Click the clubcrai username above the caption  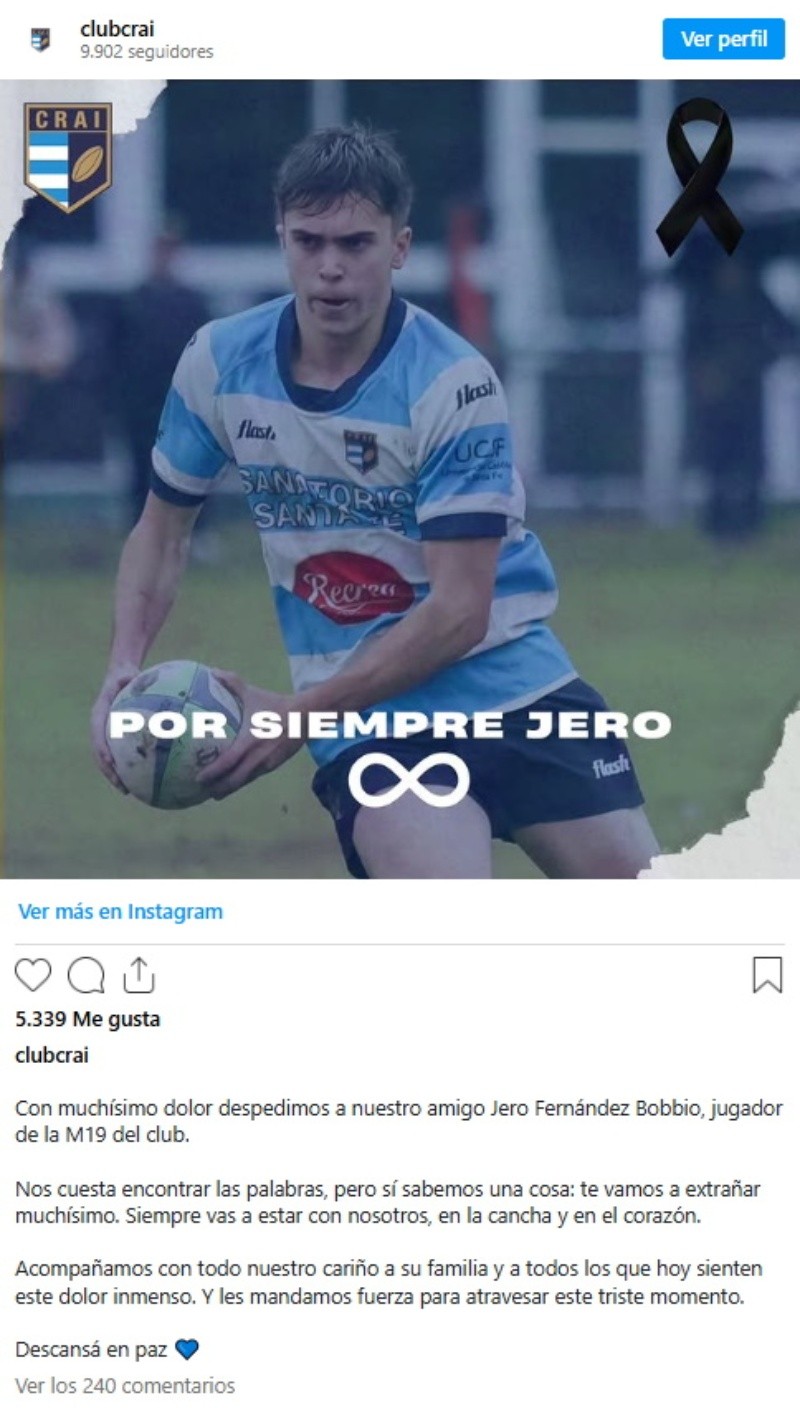point(52,1055)
